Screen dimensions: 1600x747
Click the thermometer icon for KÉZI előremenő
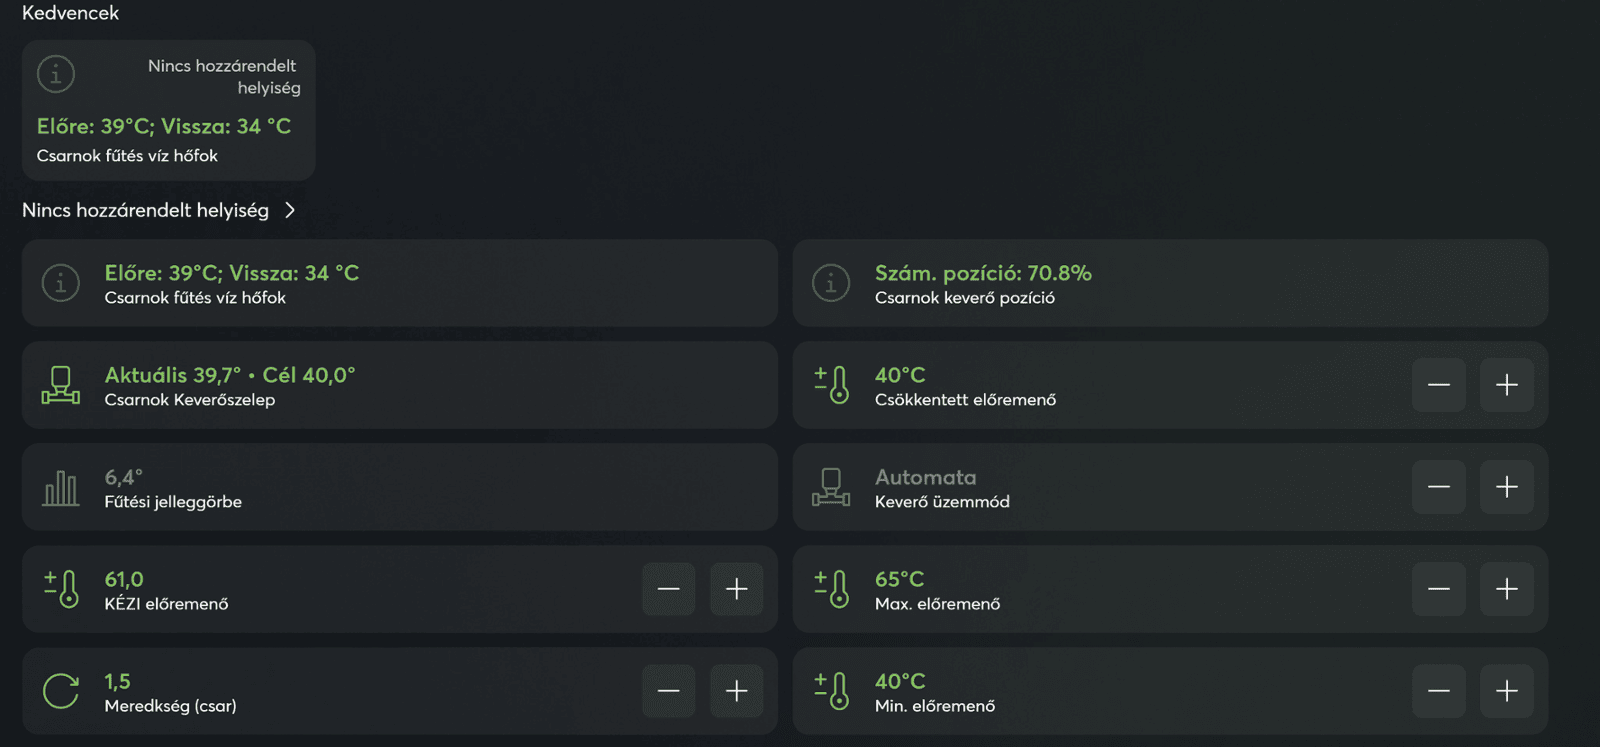pyautogui.click(x=61, y=589)
